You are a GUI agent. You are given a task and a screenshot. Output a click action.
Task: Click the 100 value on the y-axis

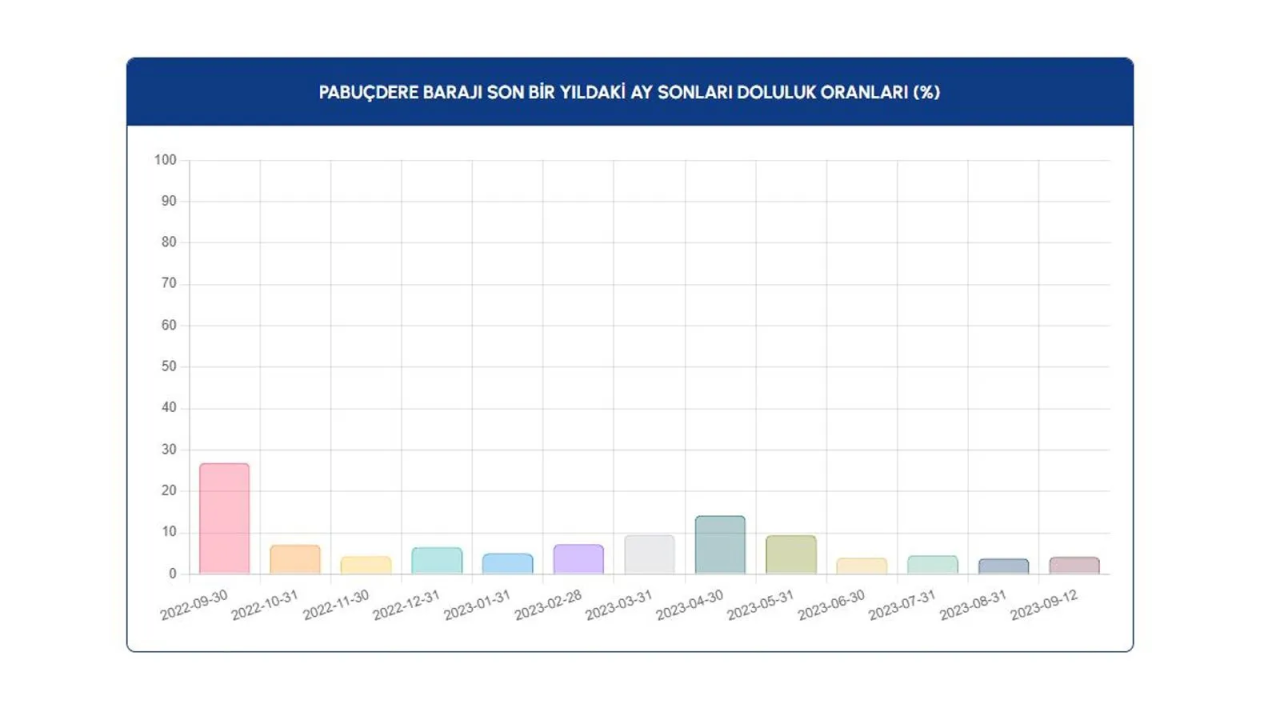tap(165, 160)
